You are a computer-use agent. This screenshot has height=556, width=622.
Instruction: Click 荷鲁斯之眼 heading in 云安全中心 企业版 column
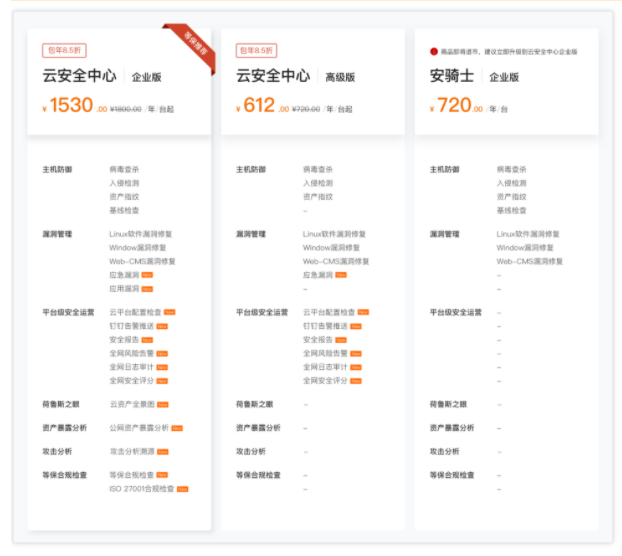[61, 404]
